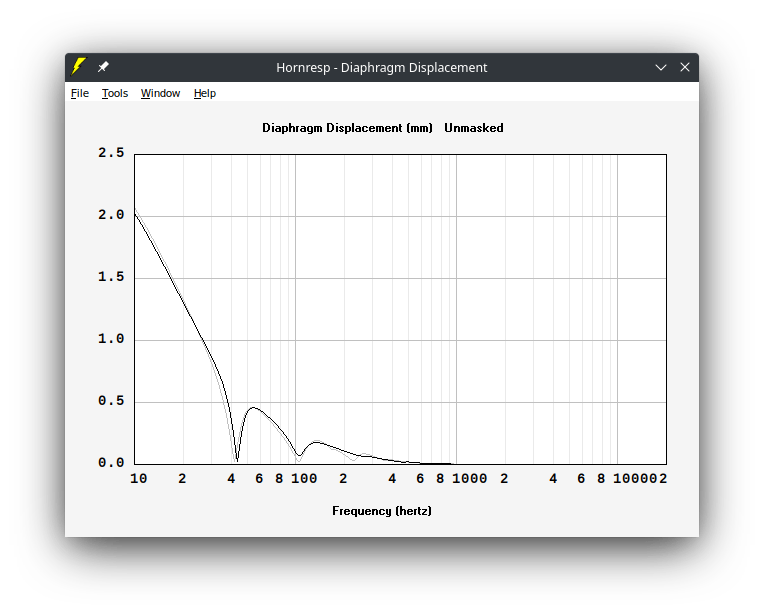Screen dimensions: 764x614
Task: Click the chart title 'Diaphragm Displacement (mm)'
Action: tap(347, 128)
